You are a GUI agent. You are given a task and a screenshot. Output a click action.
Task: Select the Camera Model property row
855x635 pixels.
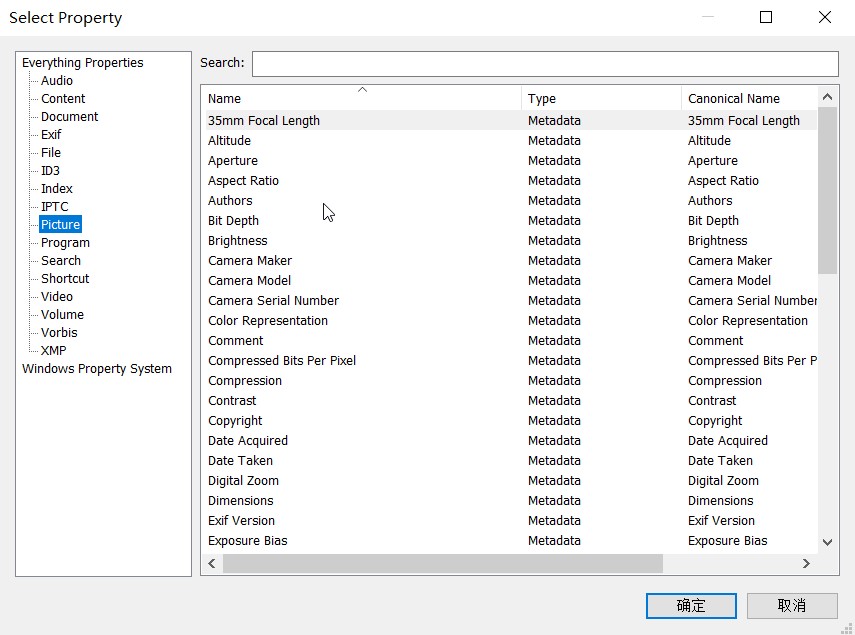(x=250, y=281)
